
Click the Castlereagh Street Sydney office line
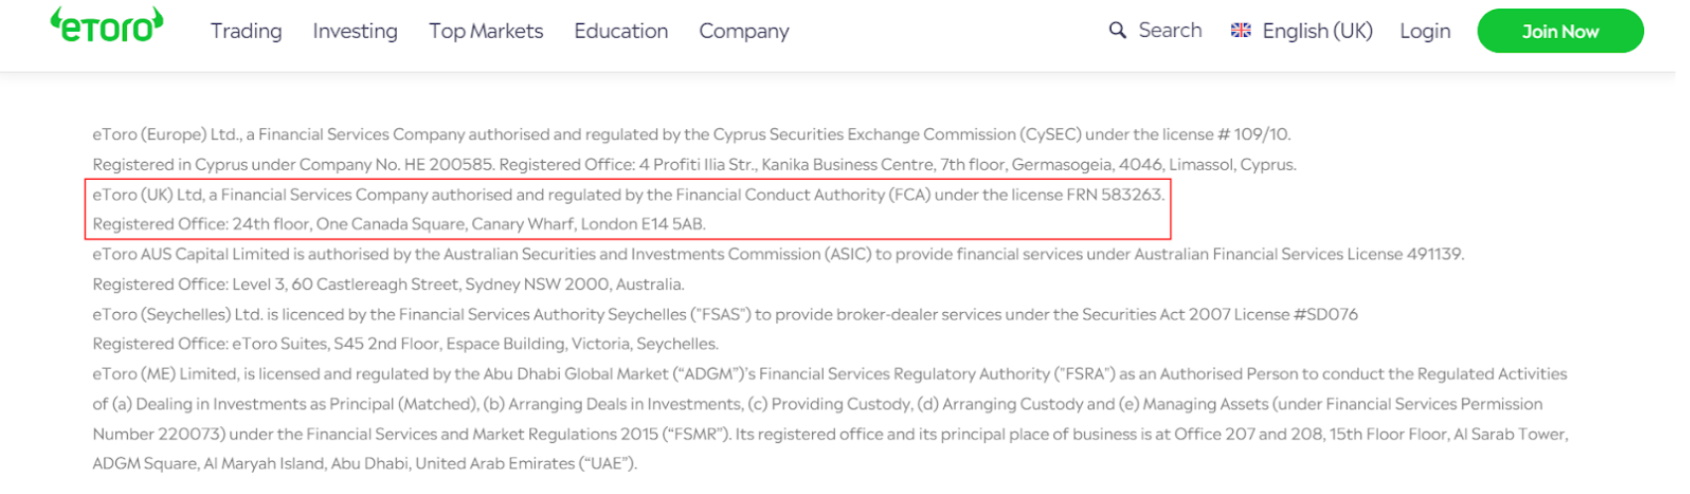388,284
